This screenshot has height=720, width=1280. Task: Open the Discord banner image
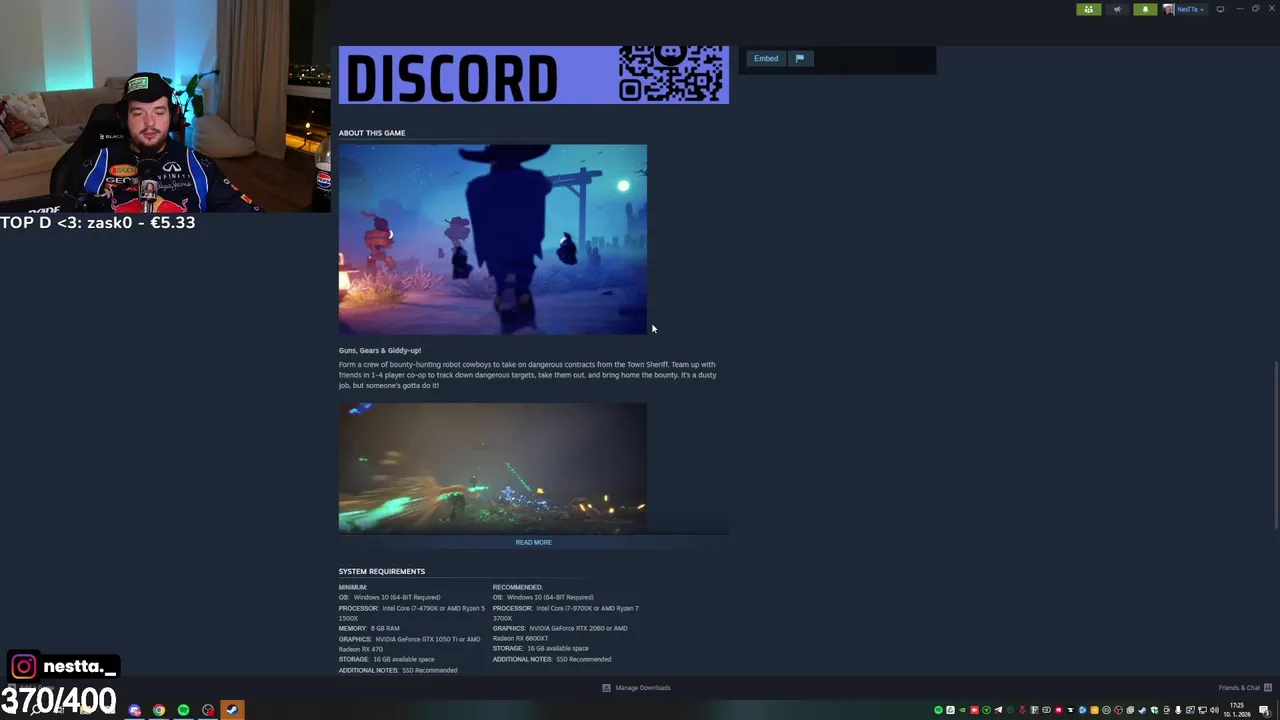(x=533, y=74)
